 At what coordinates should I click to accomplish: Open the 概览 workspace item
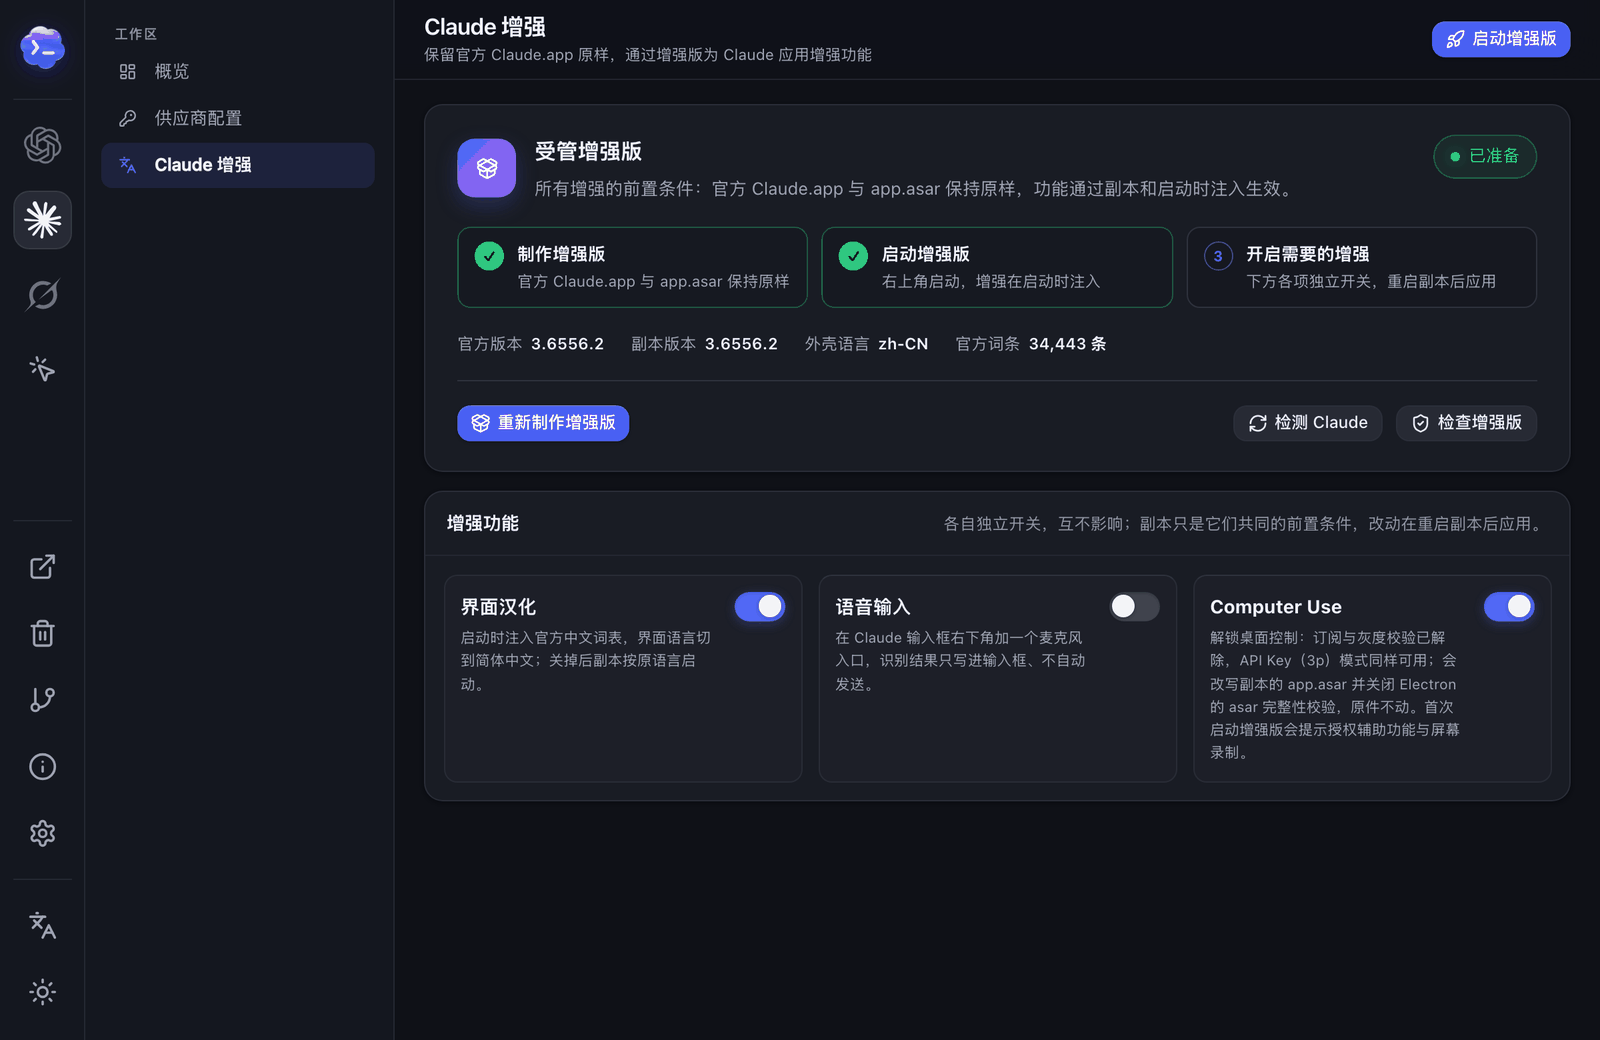[238, 72]
